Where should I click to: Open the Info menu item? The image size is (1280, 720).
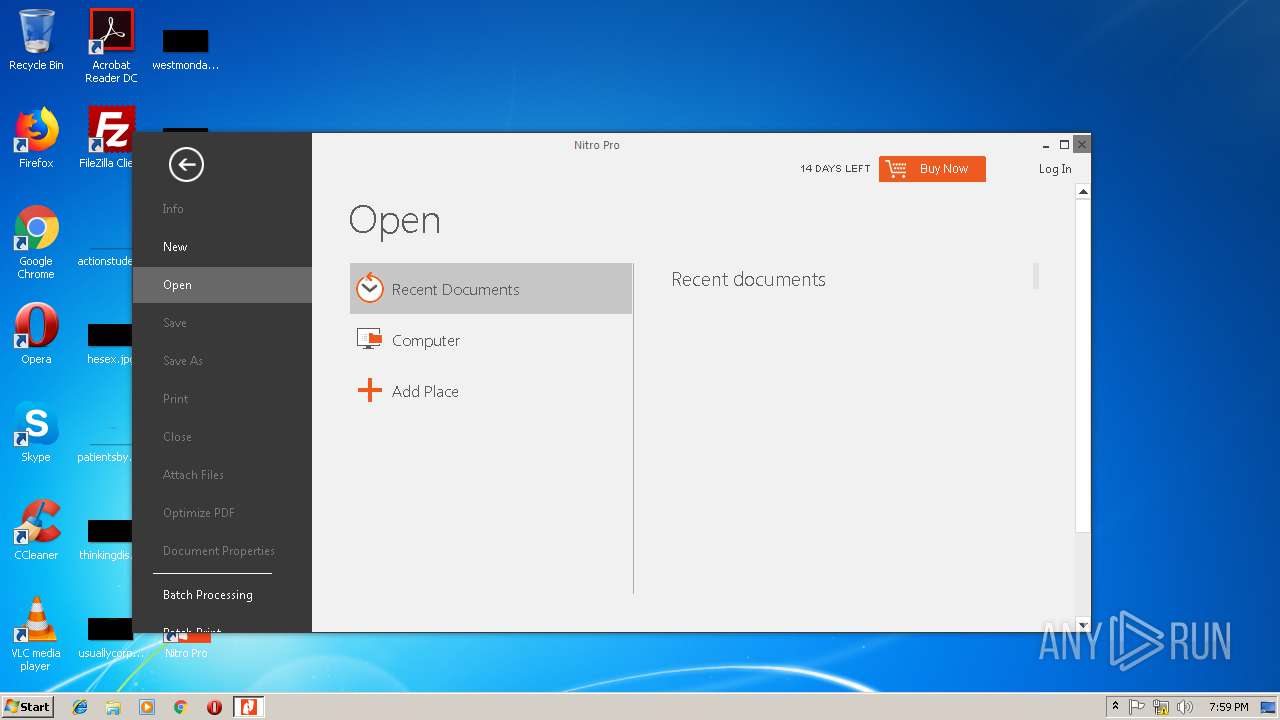pos(173,209)
